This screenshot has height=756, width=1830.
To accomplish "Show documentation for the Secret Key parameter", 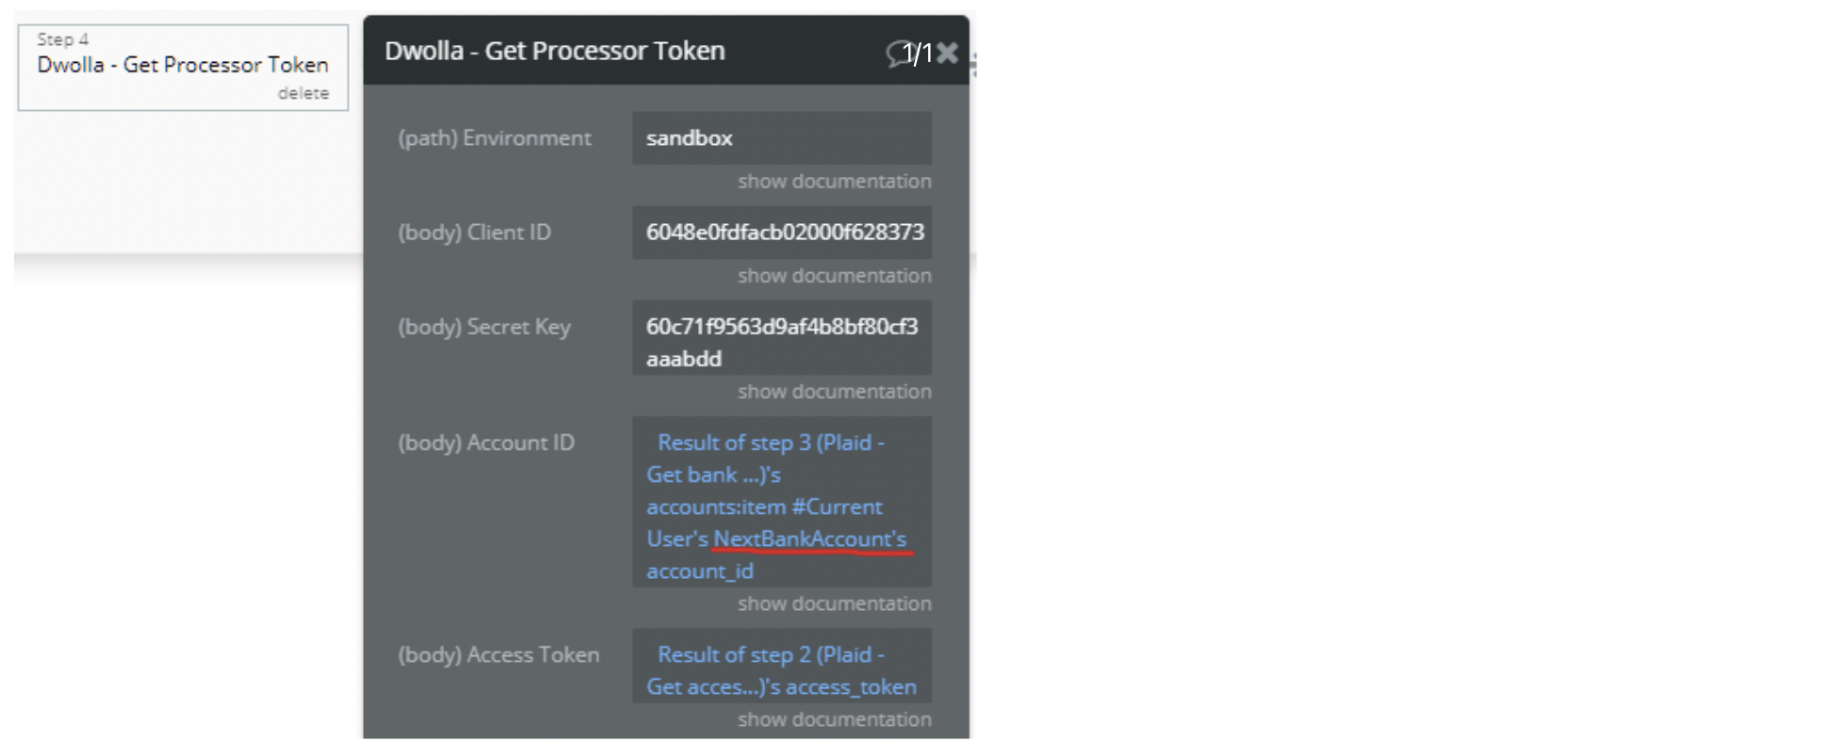I will 834,391.
